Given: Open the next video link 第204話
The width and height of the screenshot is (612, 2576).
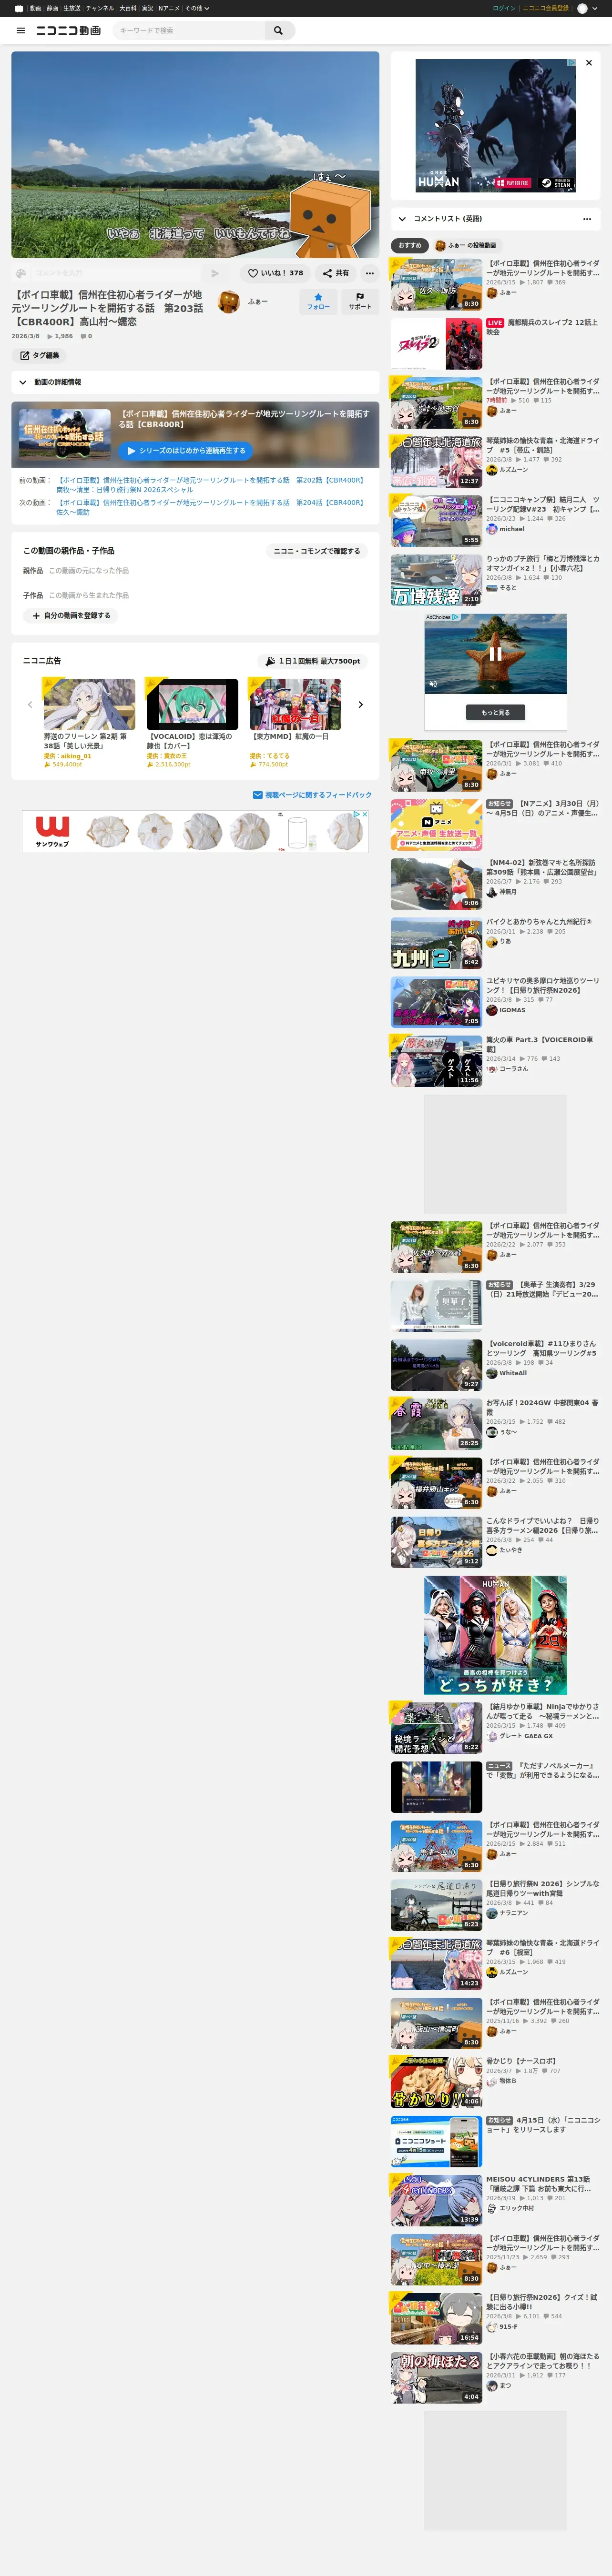Looking at the screenshot, I should pyautogui.click(x=210, y=507).
